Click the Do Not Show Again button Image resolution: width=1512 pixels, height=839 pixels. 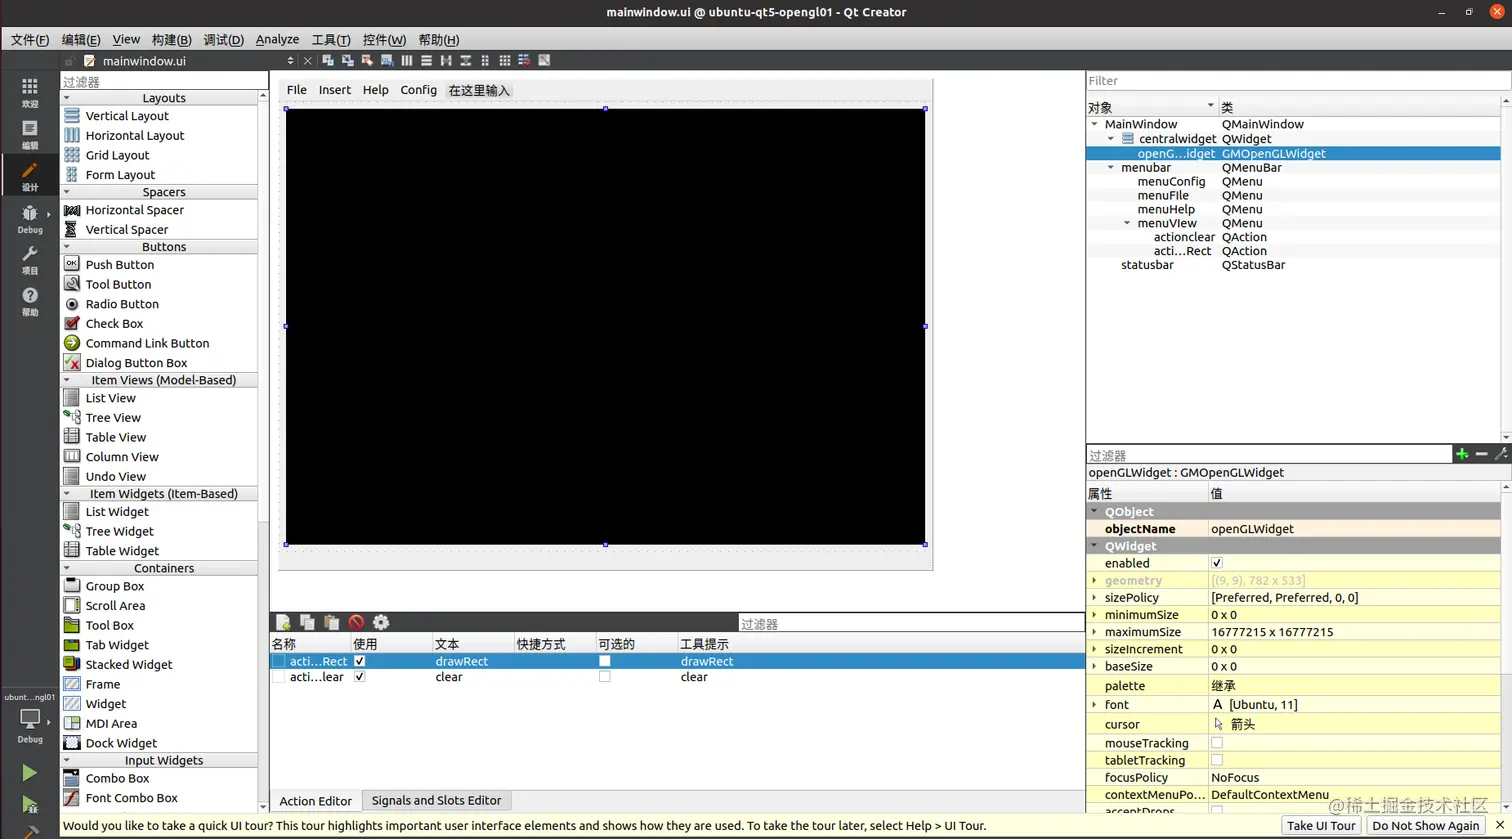(1425, 826)
